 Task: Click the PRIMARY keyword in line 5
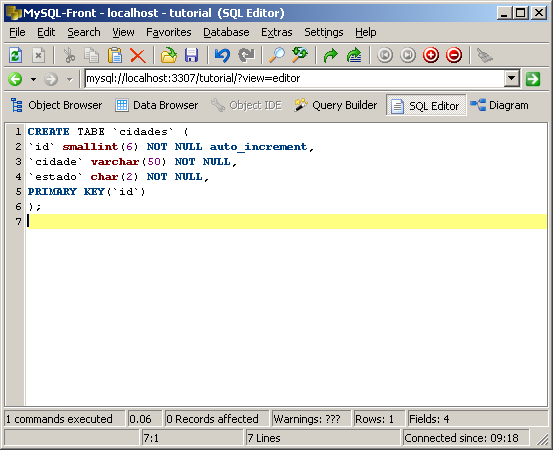[52, 191]
